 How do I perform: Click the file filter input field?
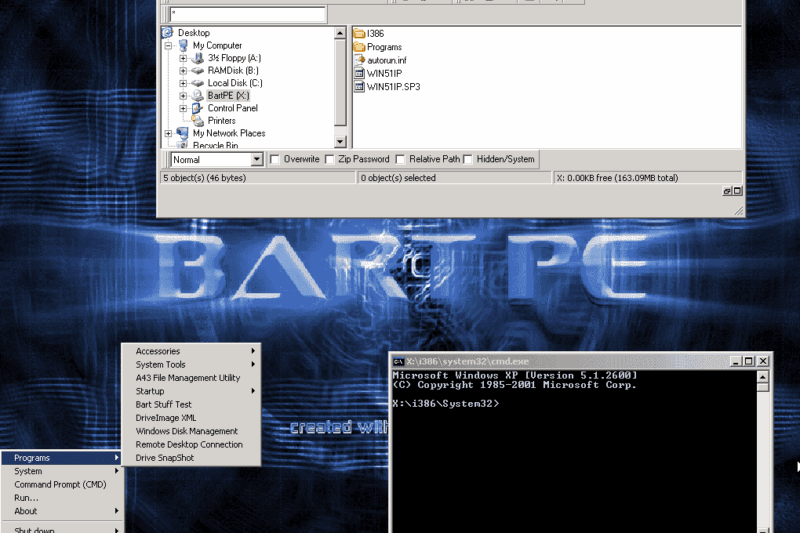pos(247,14)
